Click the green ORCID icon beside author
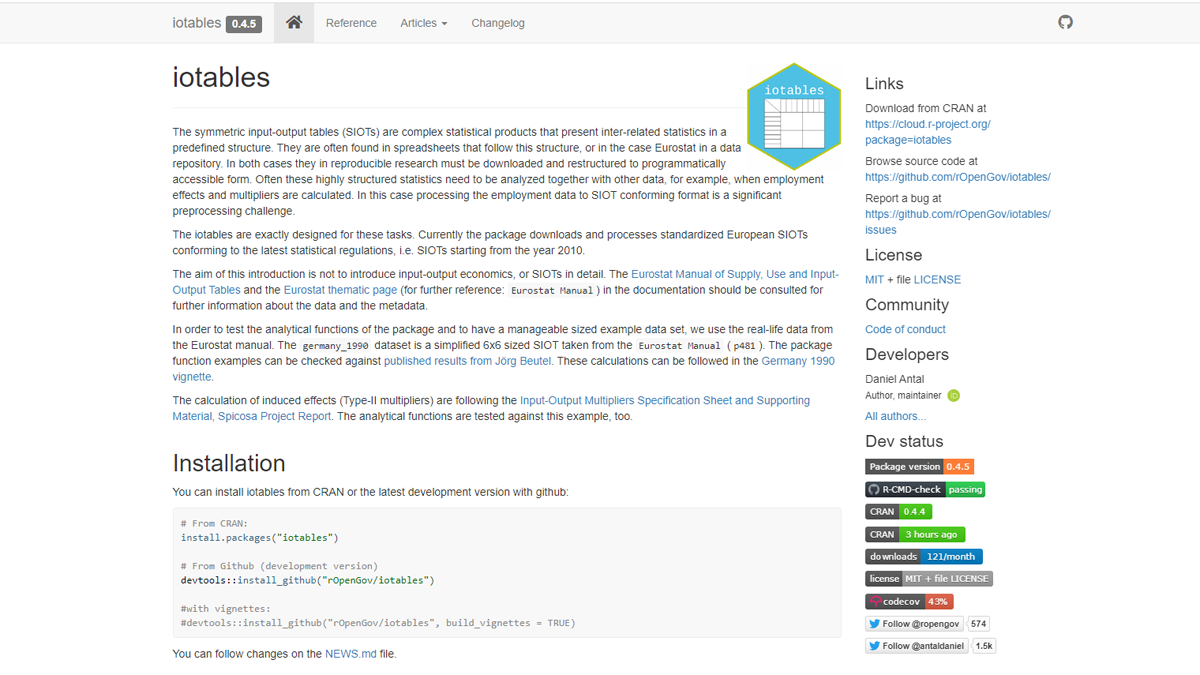The width and height of the screenshot is (1200, 675). (953, 395)
